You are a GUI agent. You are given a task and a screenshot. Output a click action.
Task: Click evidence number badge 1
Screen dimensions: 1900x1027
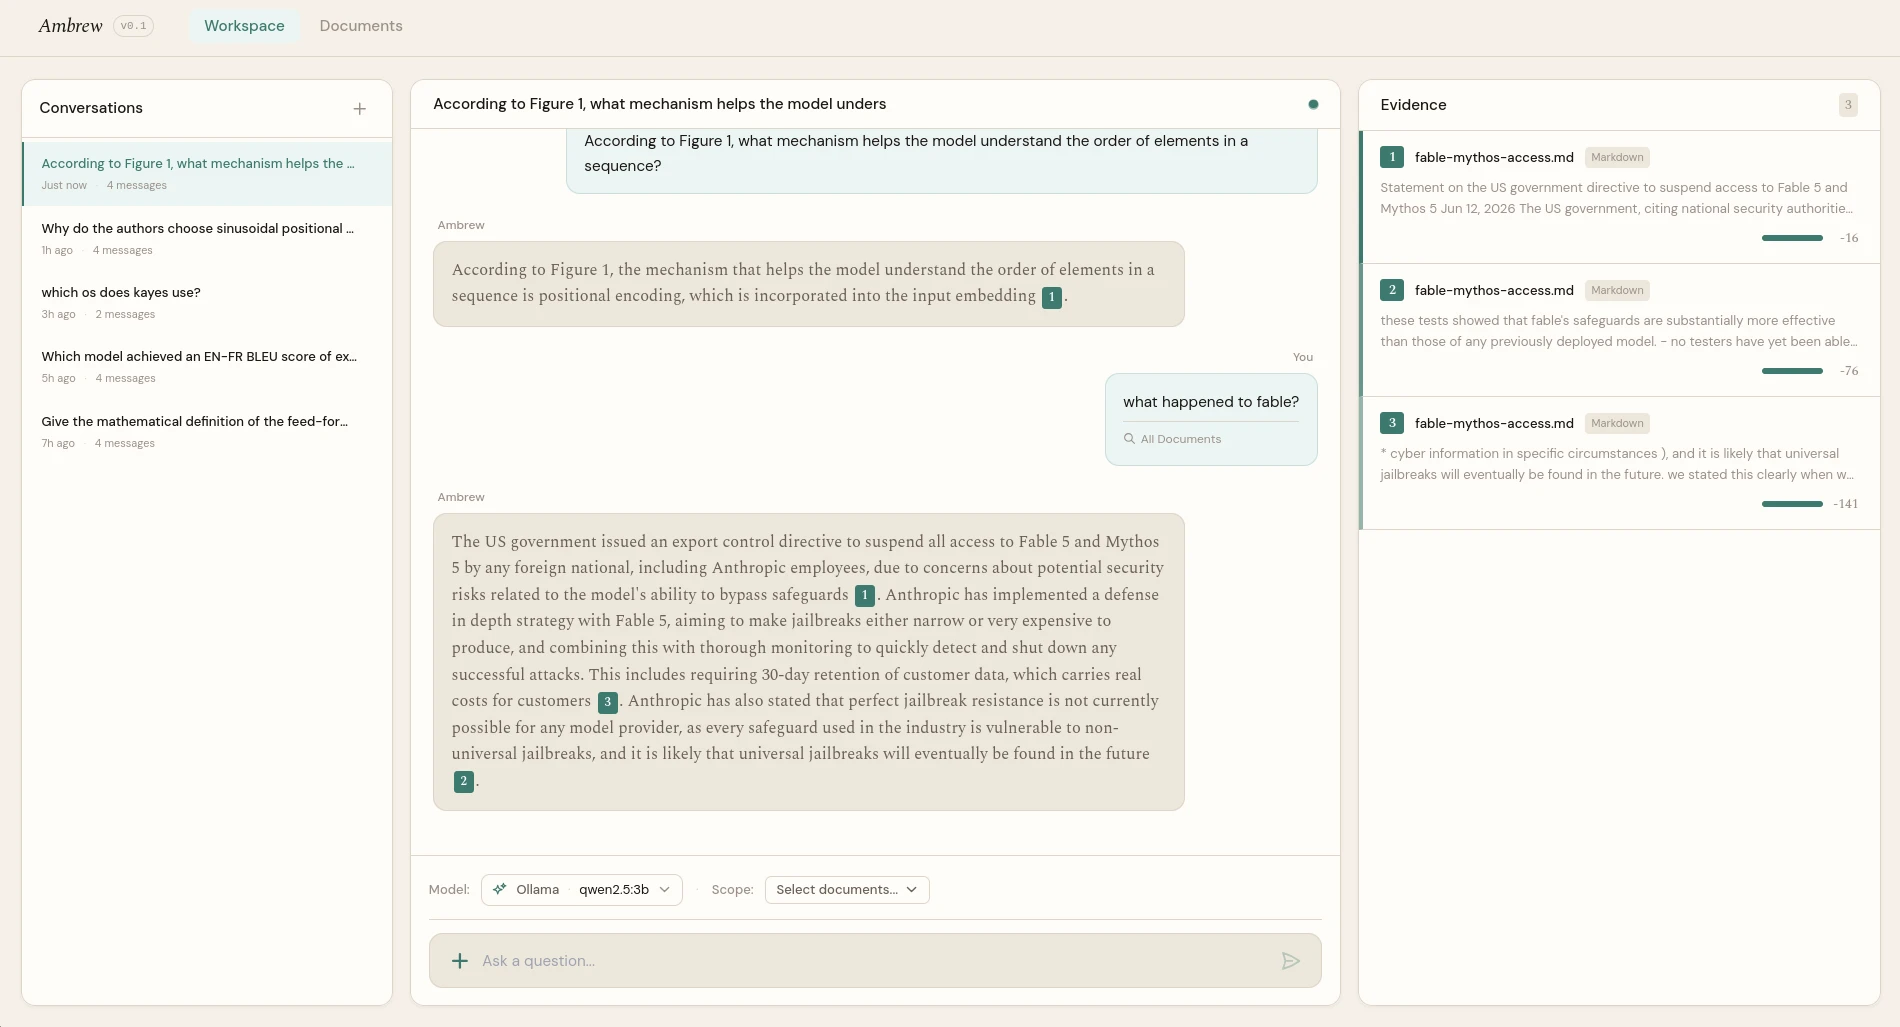pos(1392,157)
